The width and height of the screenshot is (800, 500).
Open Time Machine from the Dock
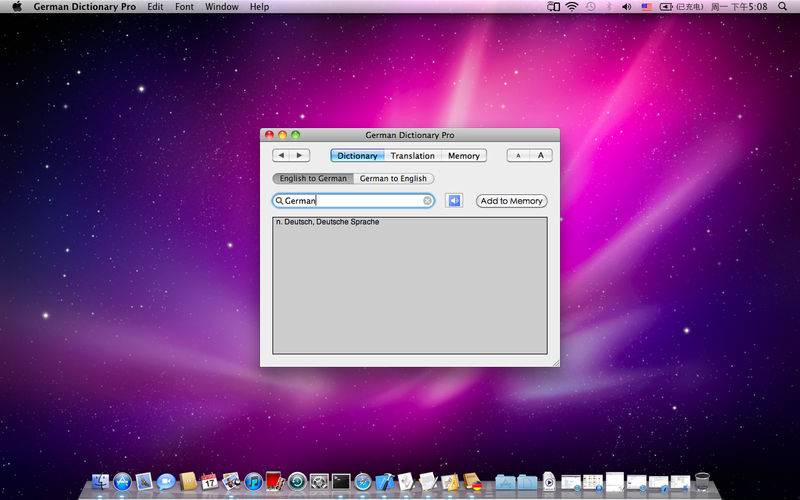[297, 481]
